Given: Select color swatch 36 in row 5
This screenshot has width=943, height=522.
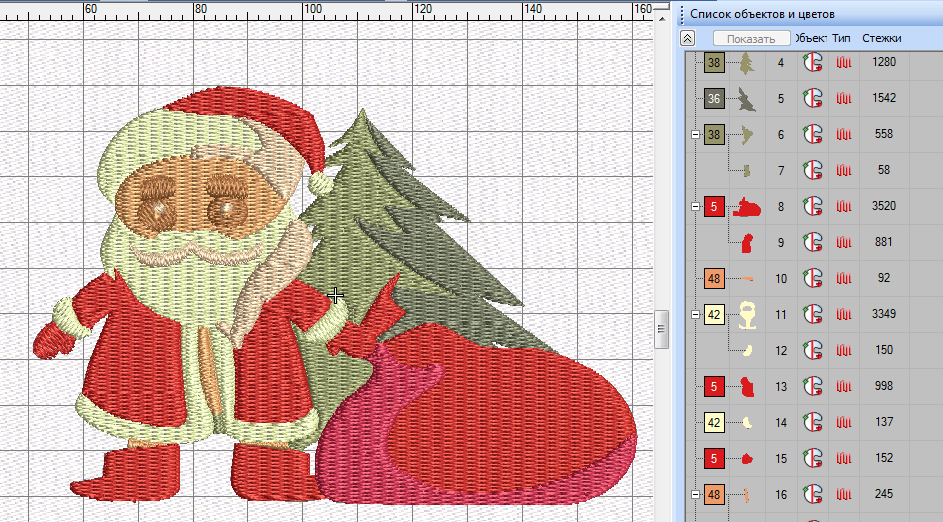Looking at the screenshot, I should tap(714, 99).
